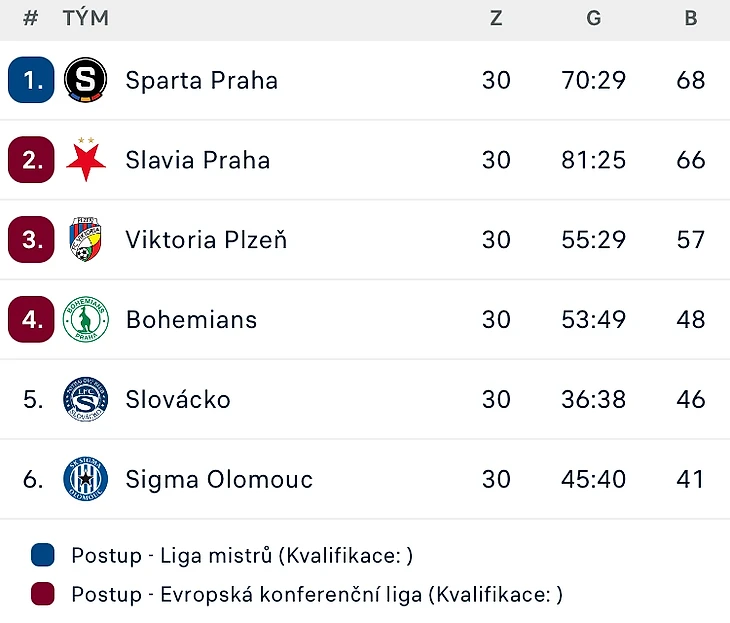Click the blue rank 1 badge
Screen dimensions: 730x623
pyautogui.click(x=32, y=80)
